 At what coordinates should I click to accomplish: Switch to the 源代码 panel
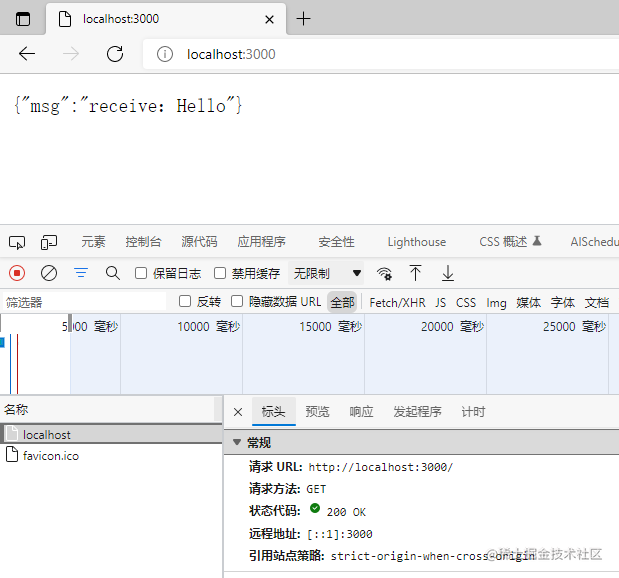point(199,242)
